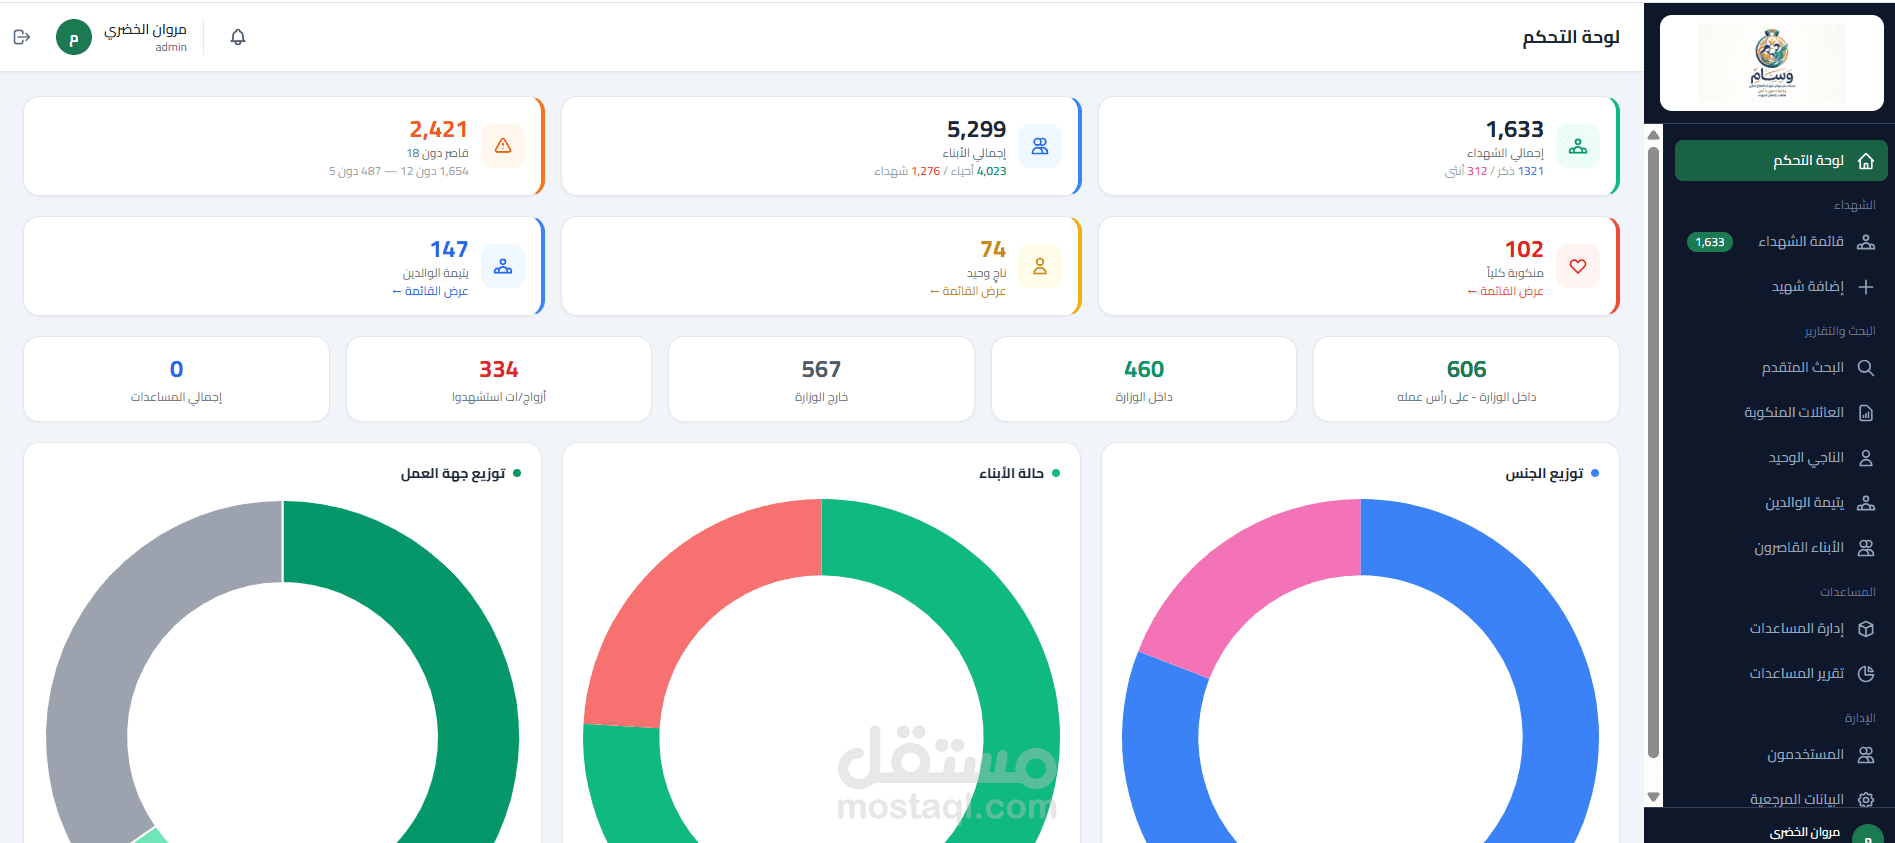Click the توزيع جهة العمل chart title
This screenshot has width=1895, height=843.
point(453,473)
